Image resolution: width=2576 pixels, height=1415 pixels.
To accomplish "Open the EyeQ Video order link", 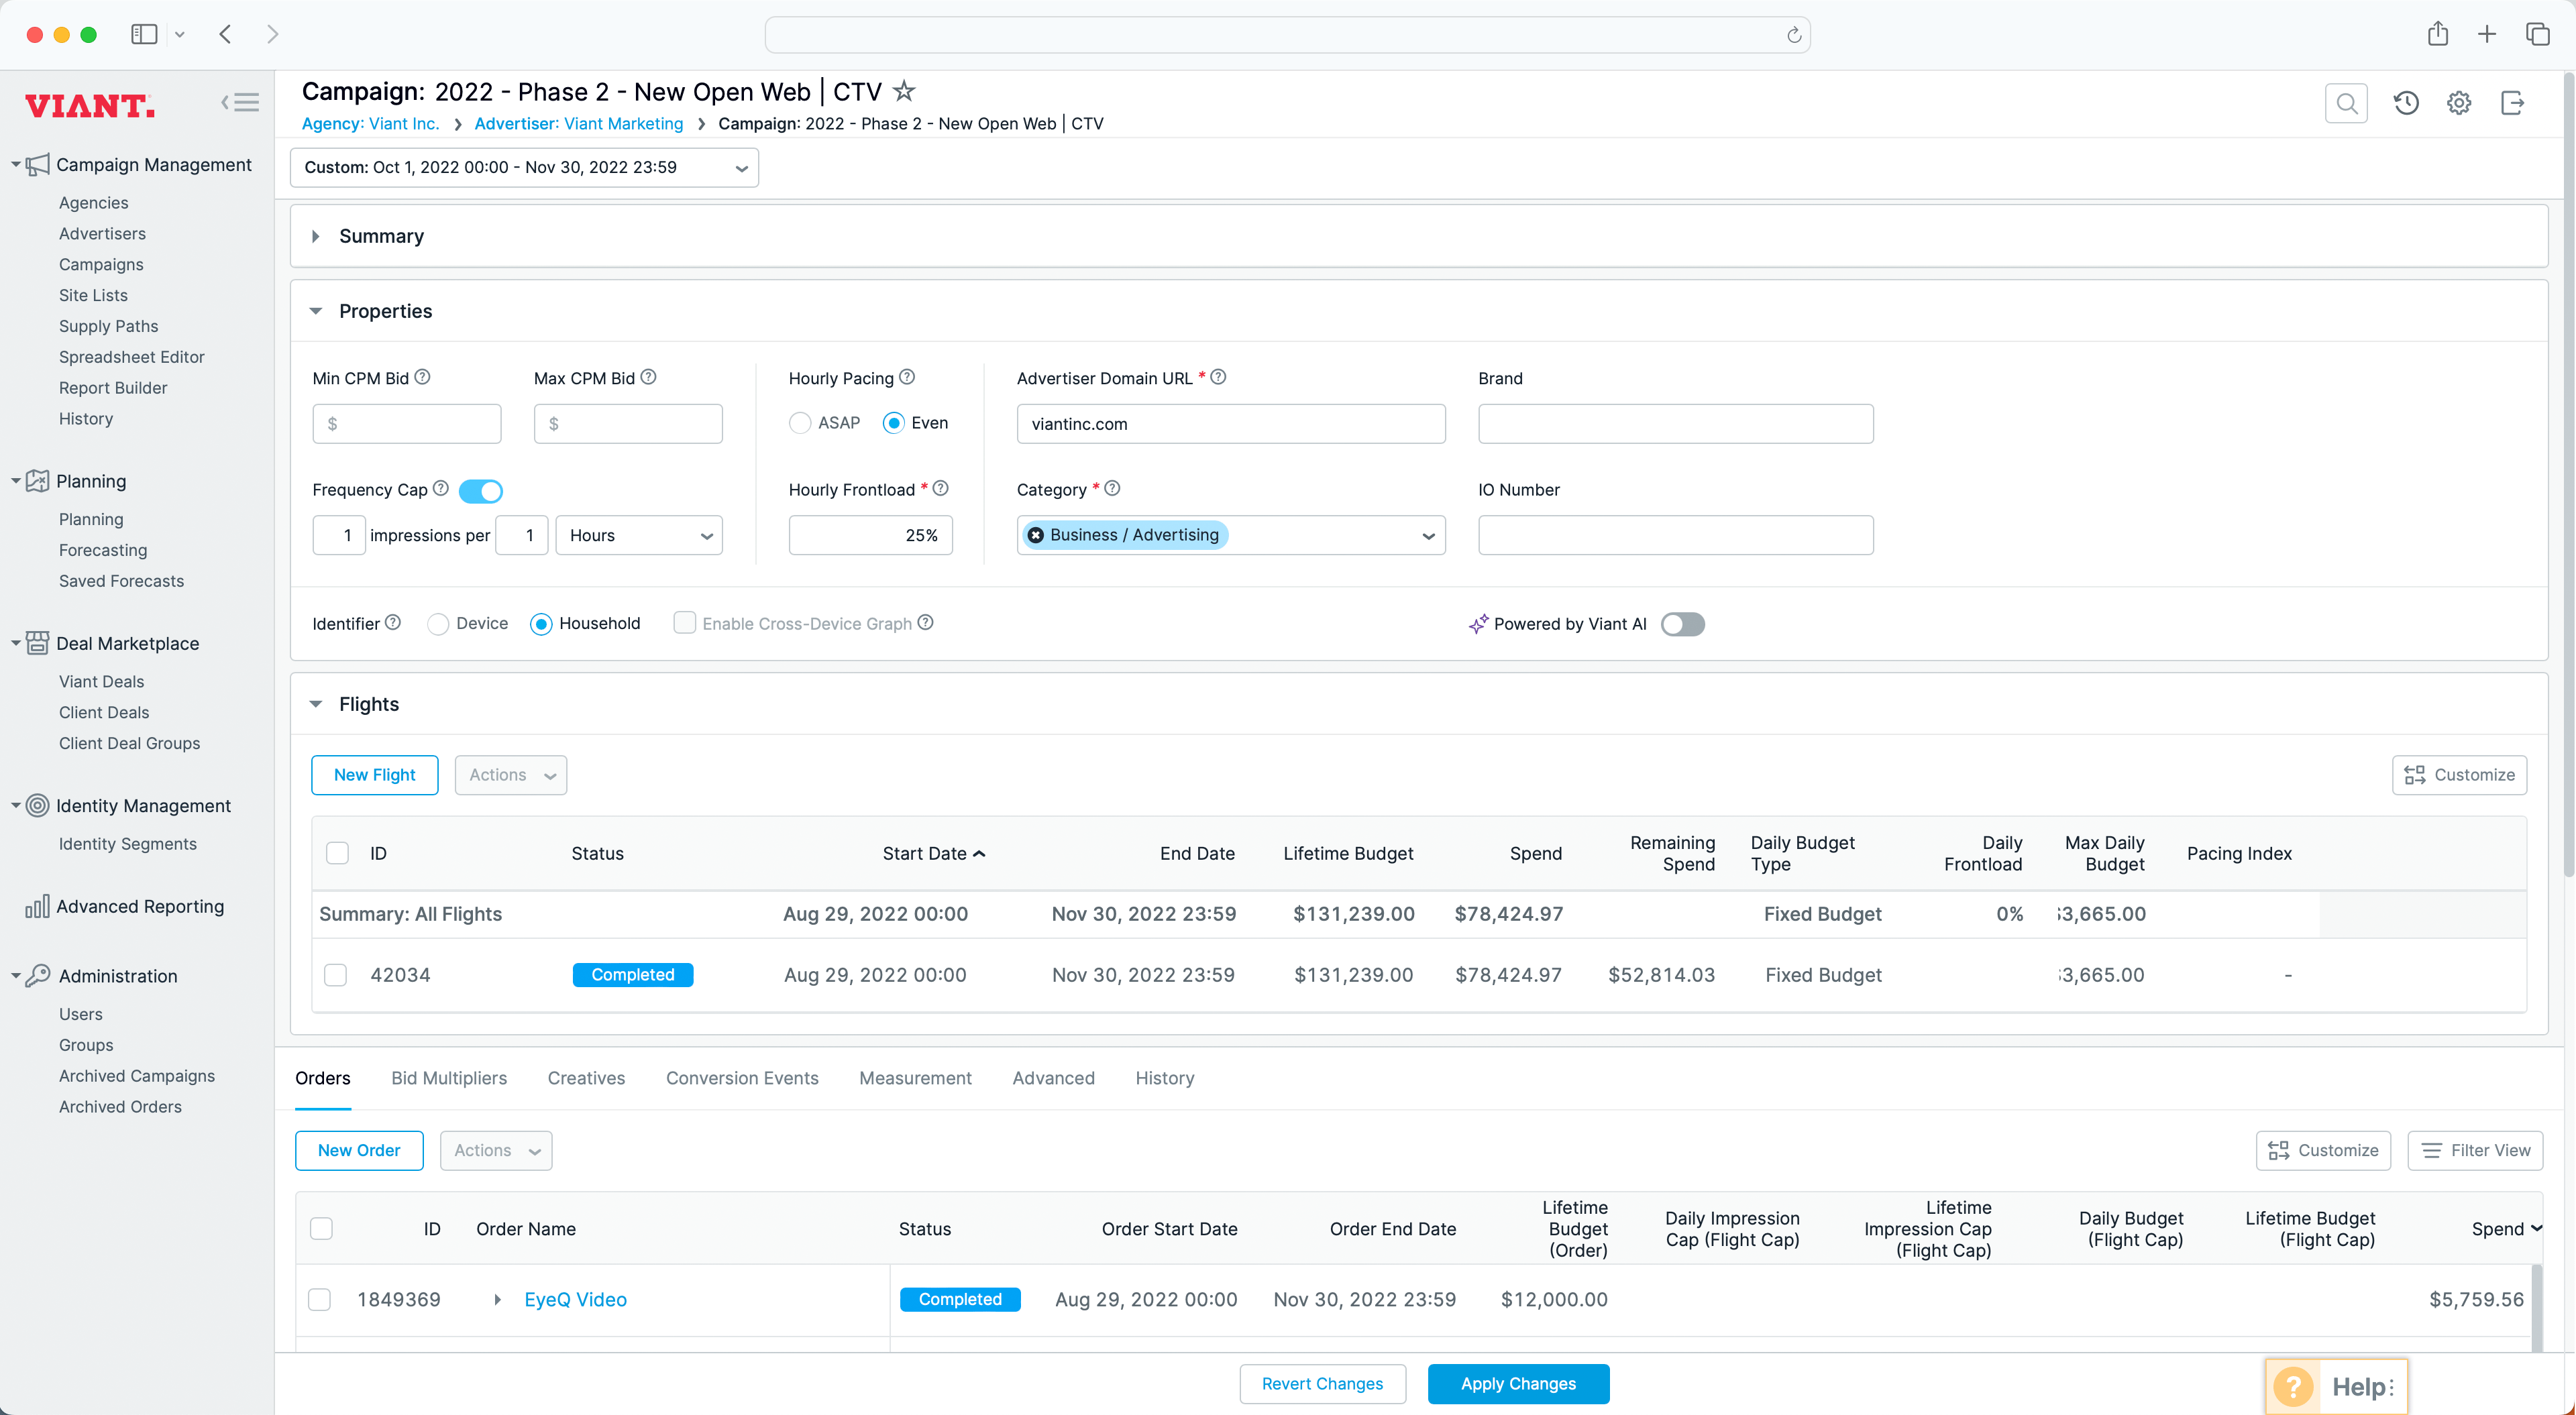I will coord(575,1299).
